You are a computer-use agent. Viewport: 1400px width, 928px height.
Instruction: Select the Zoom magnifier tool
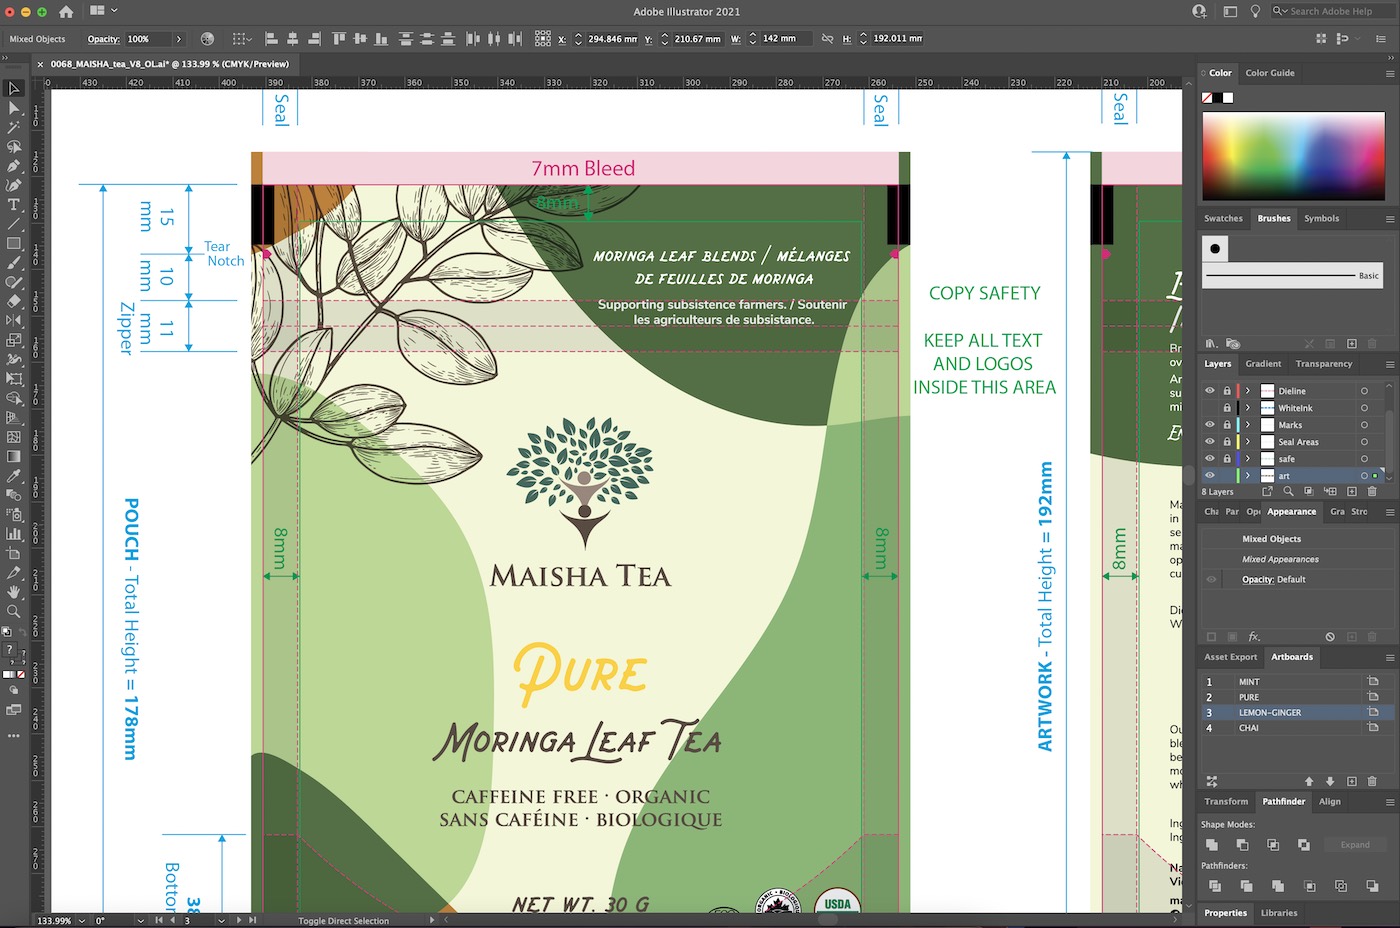(x=14, y=611)
